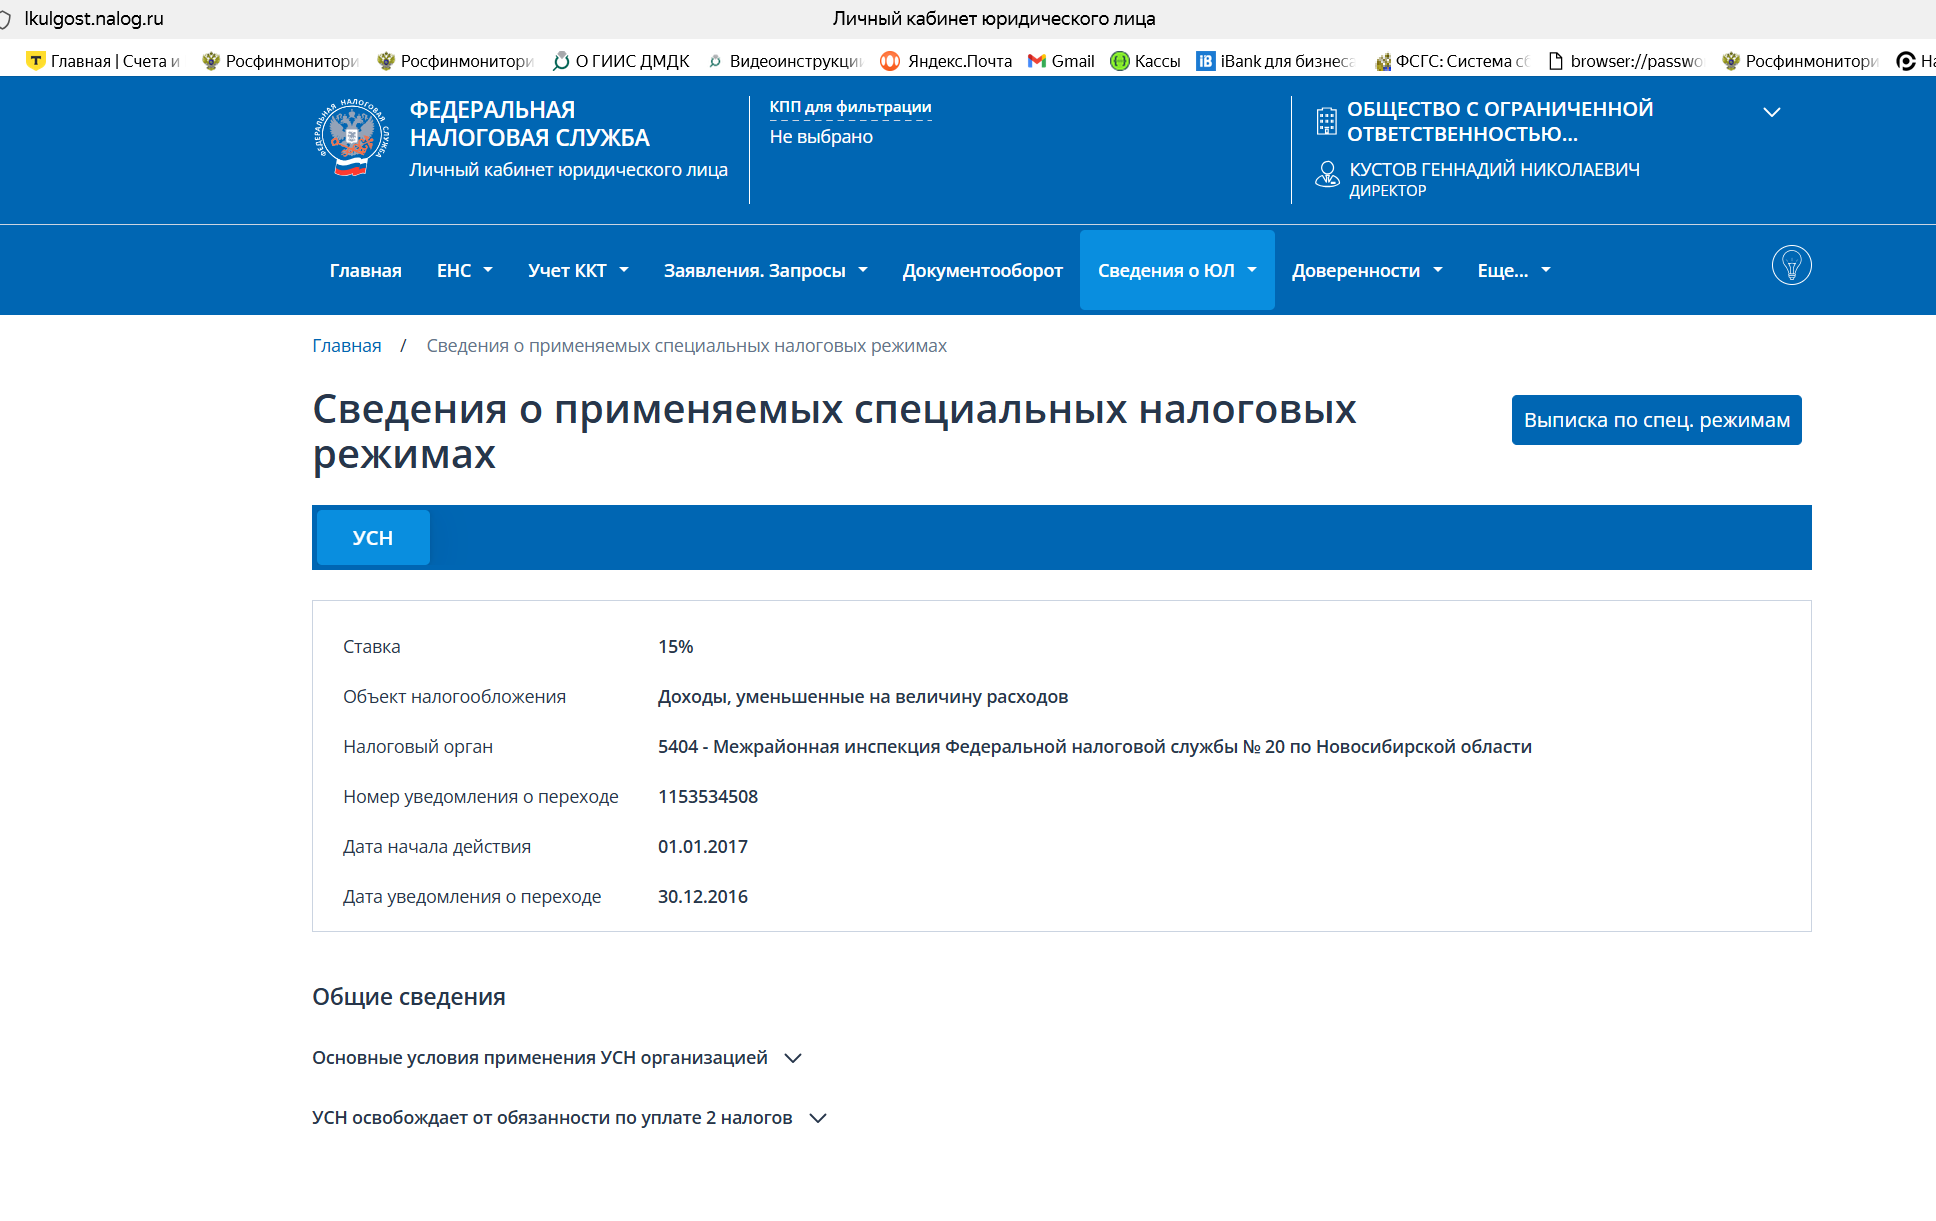This screenshot has height=1221, width=1936.
Task: Click the user profile icon beside Кустов
Action: click(x=1327, y=175)
